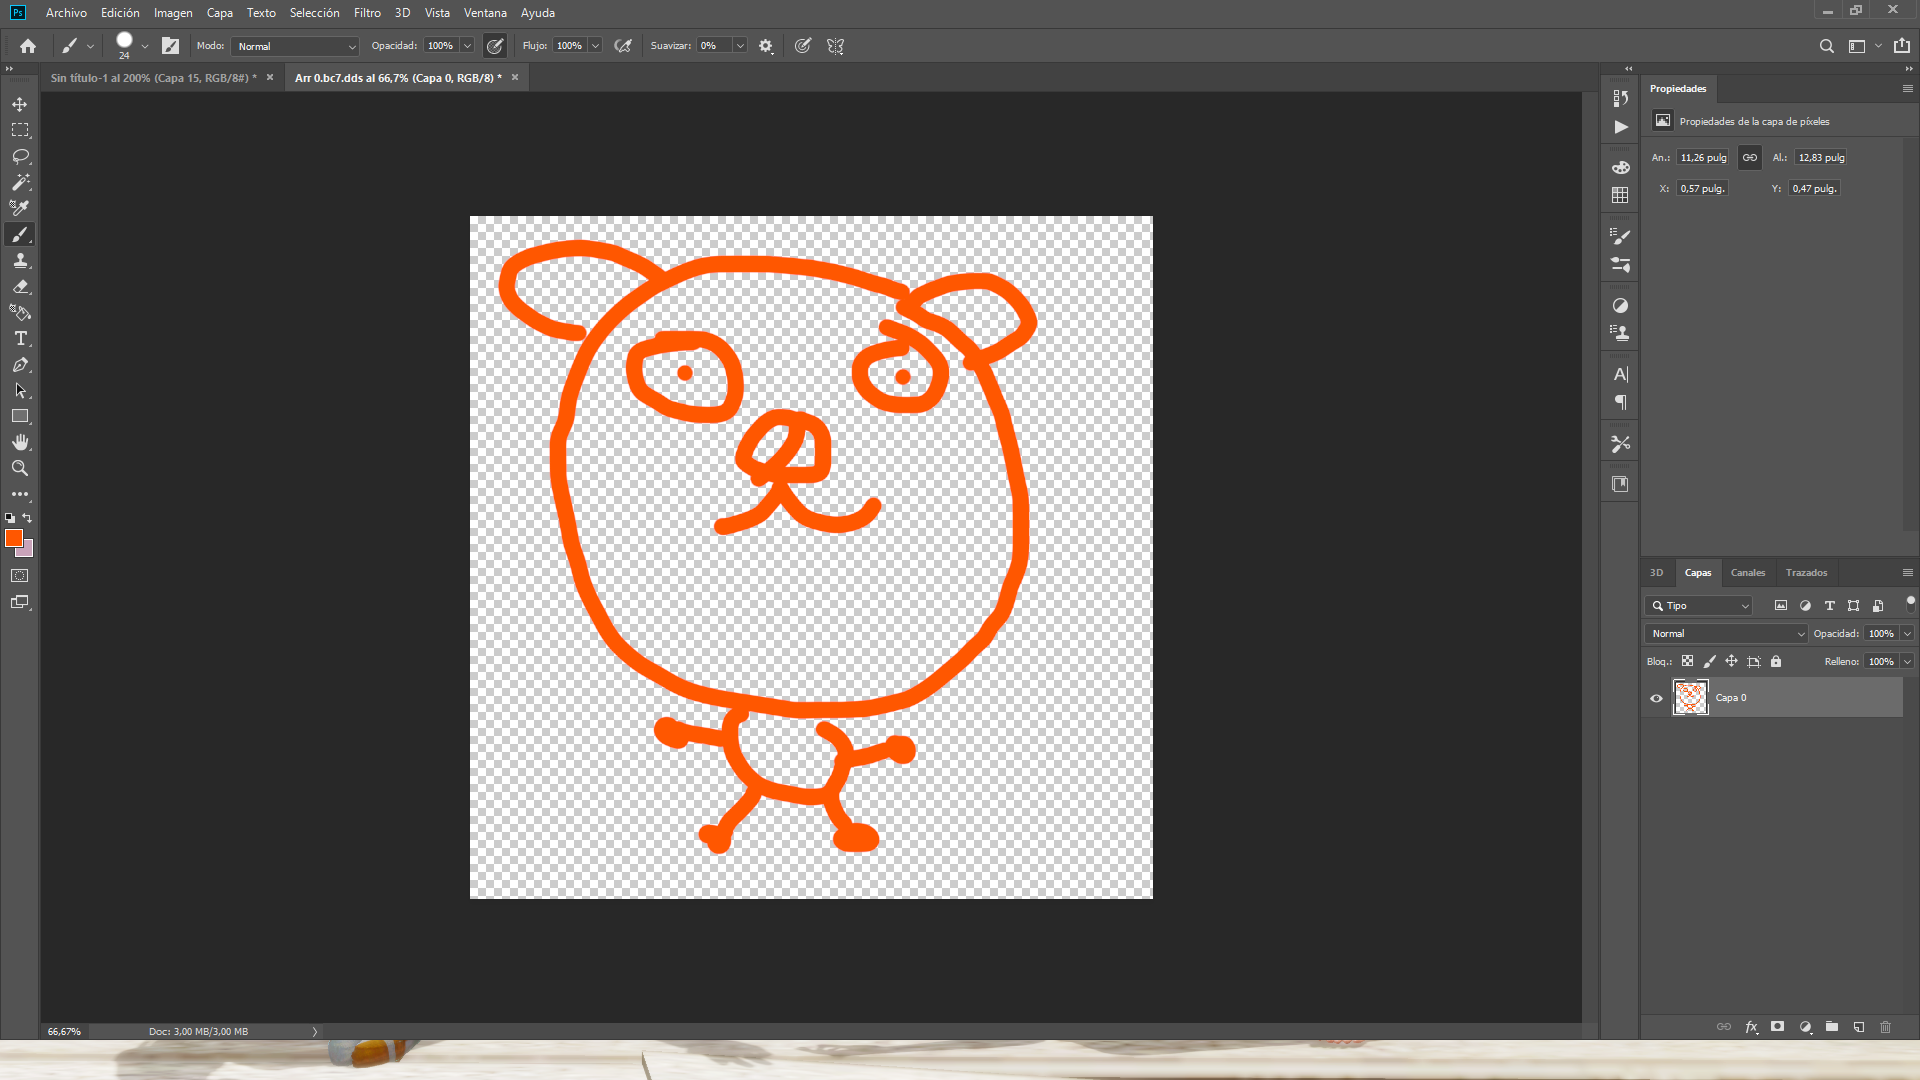Click the An. width input field

click(x=1703, y=157)
